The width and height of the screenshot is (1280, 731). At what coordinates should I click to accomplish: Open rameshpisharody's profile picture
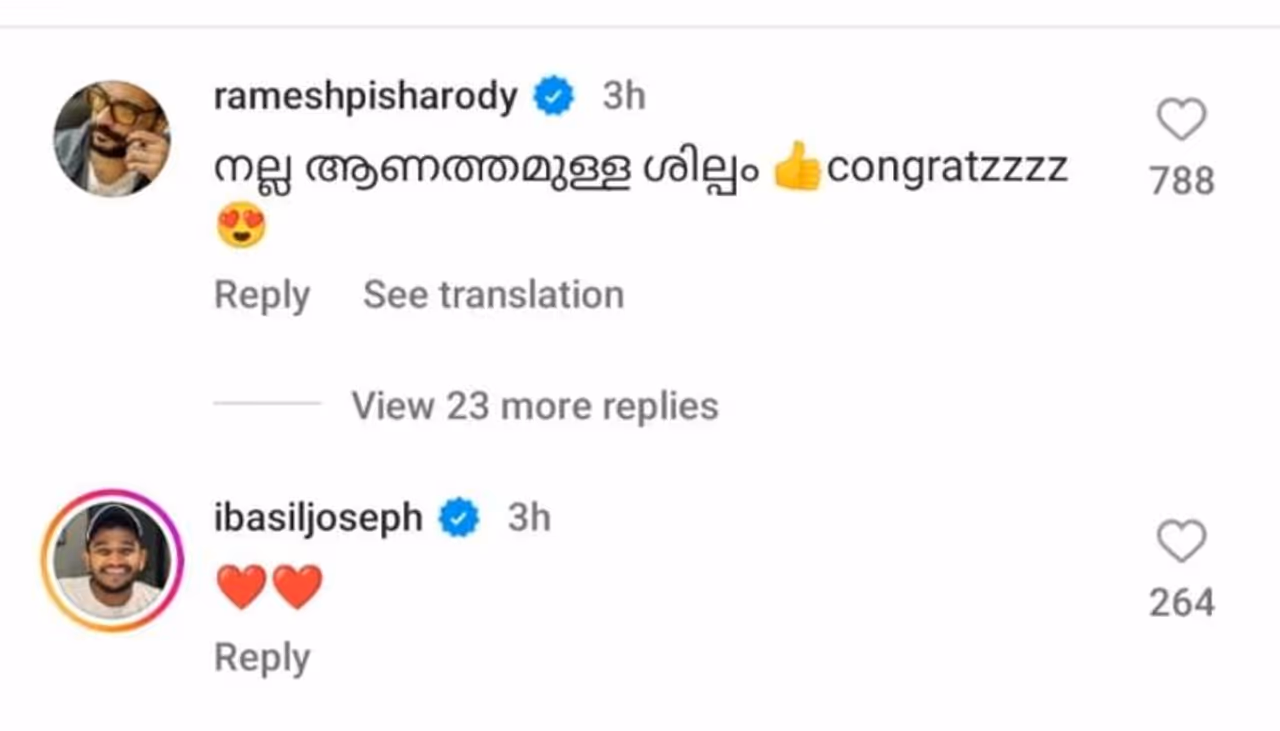pyautogui.click(x=111, y=138)
